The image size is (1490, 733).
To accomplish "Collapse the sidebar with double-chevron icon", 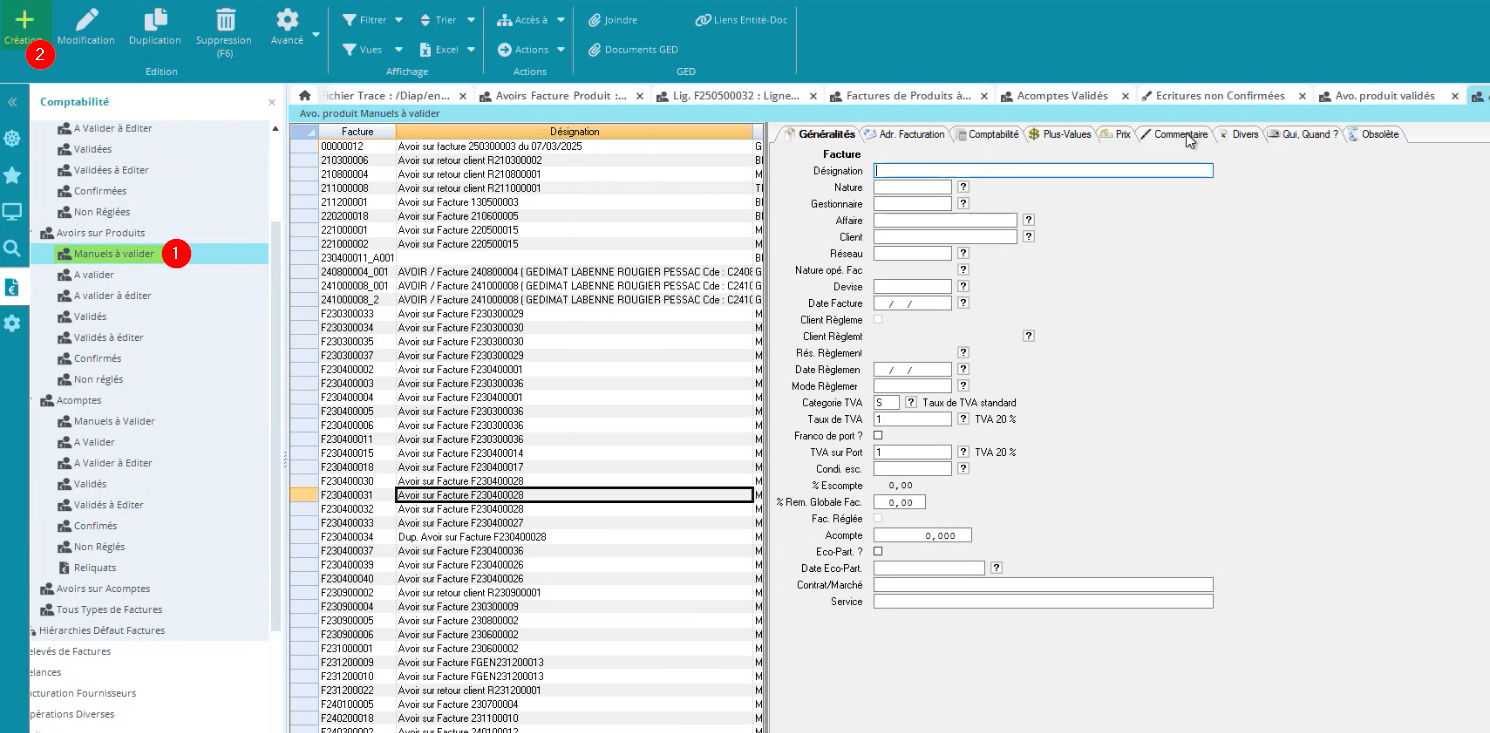I will click(x=12, y=102).
